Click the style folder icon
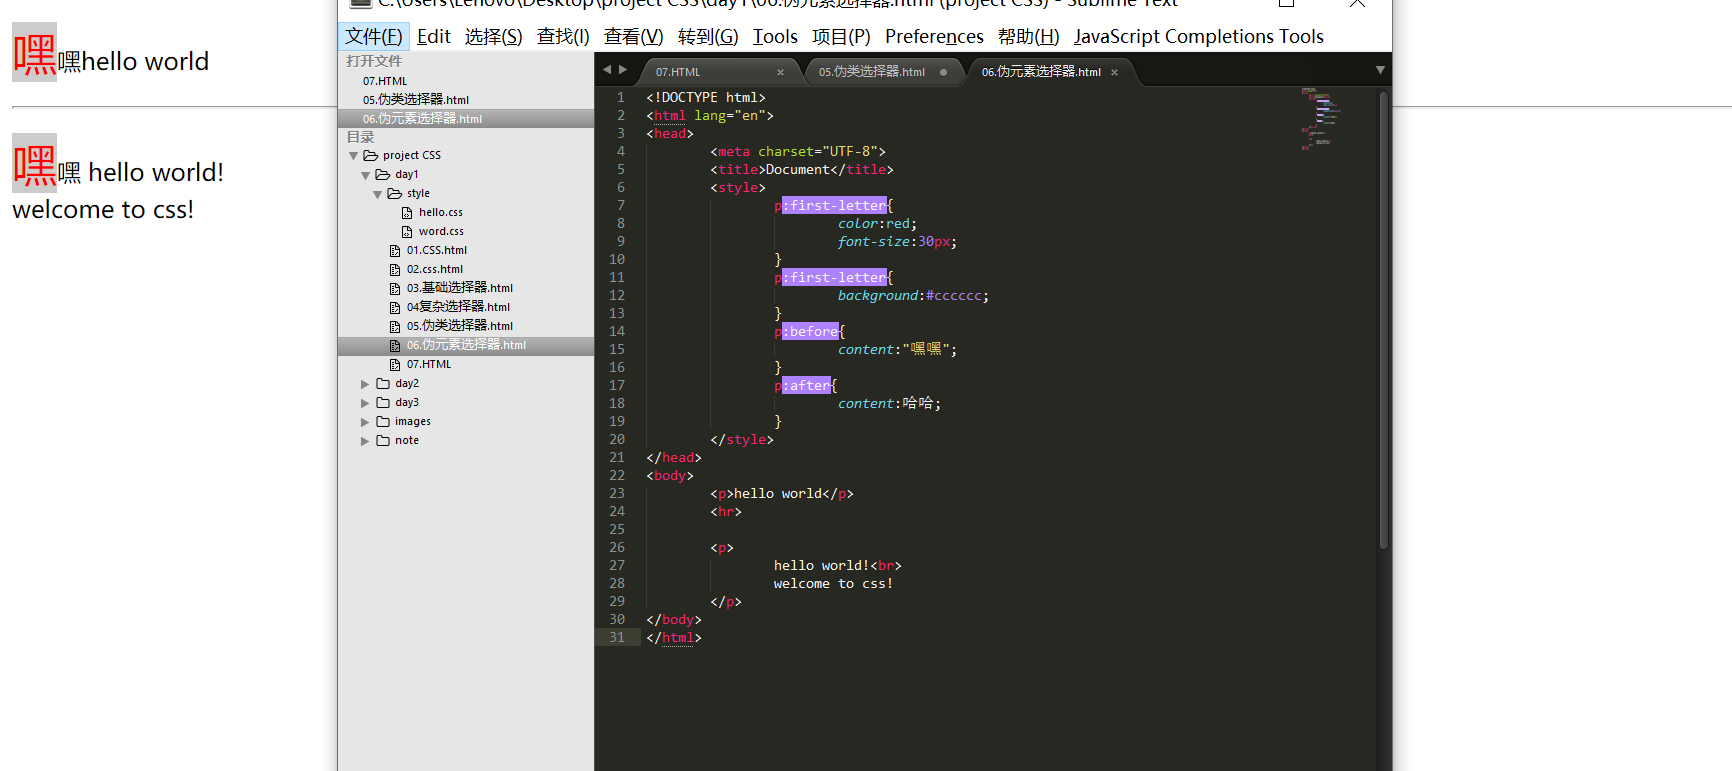Viewport: 1732px width, 771px height. pos(395,194)
